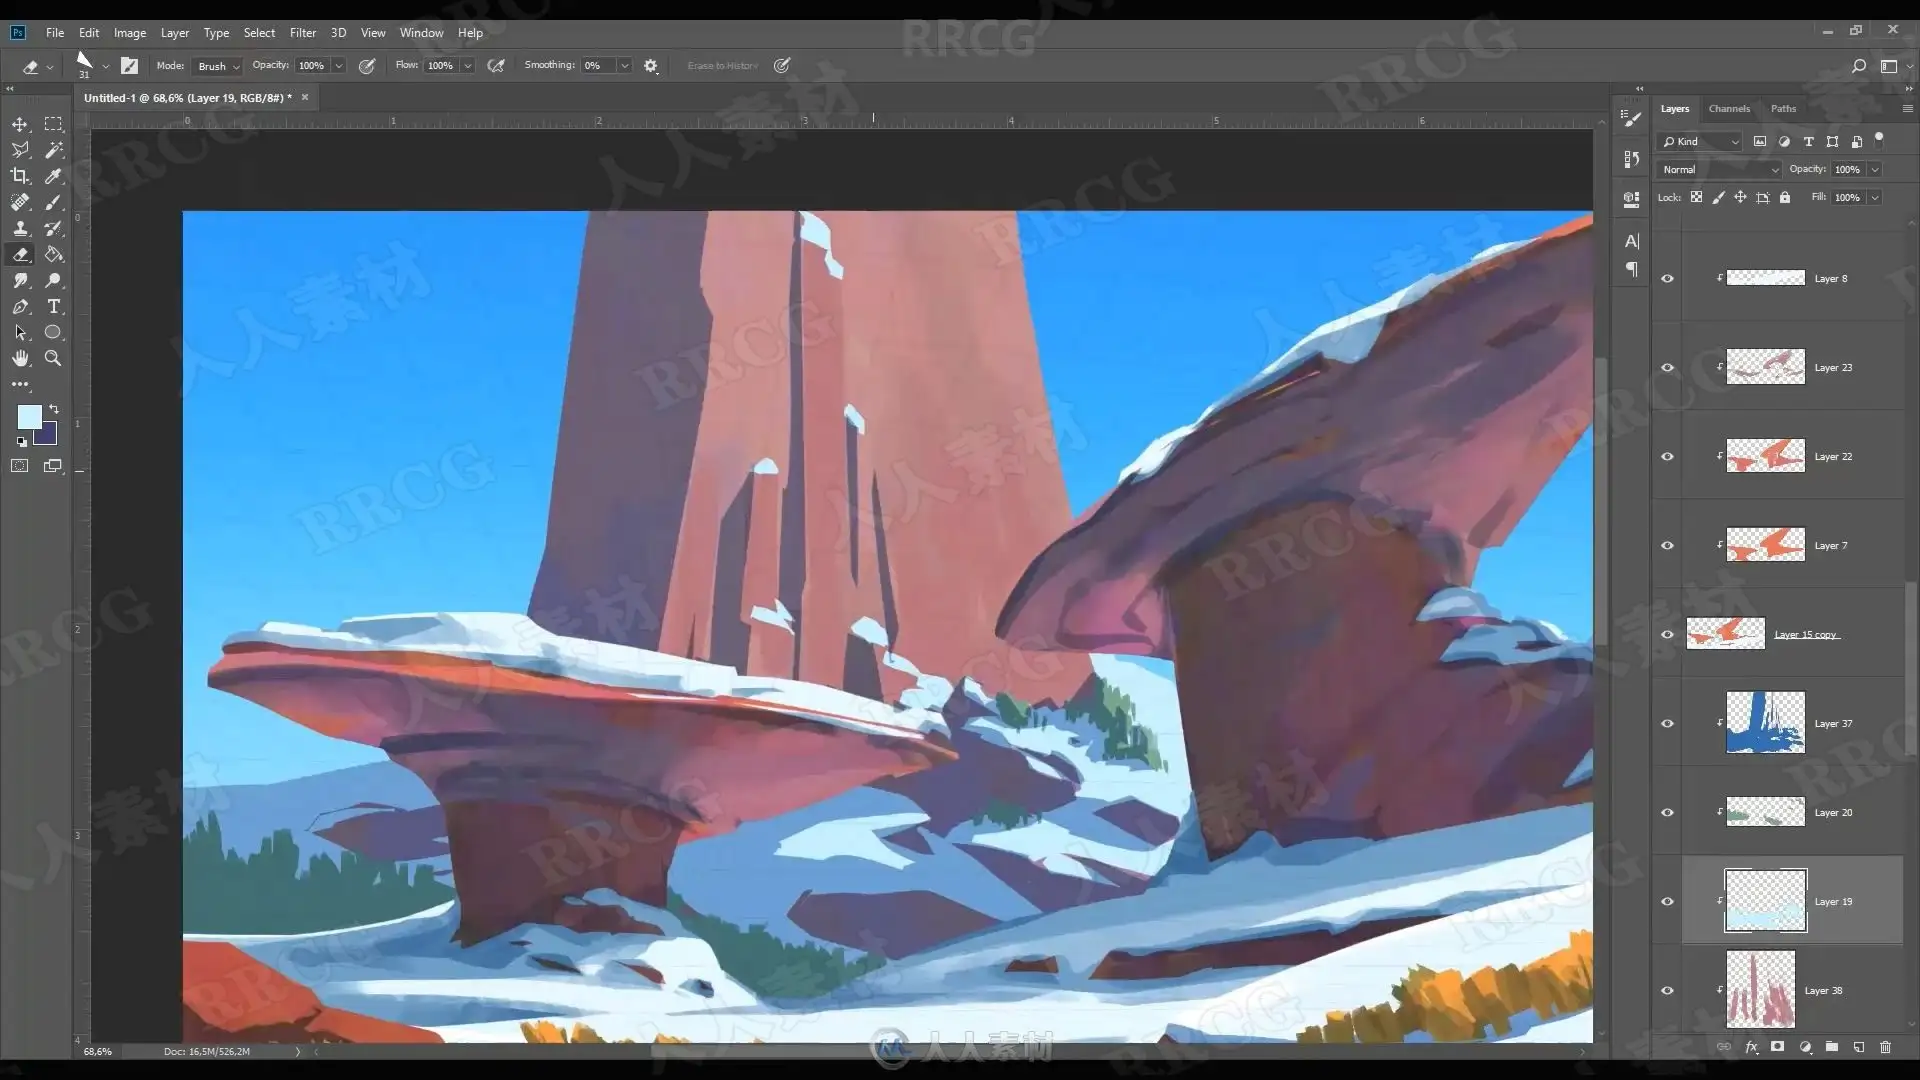Select the Ellipse shape tool

[54, 332]
